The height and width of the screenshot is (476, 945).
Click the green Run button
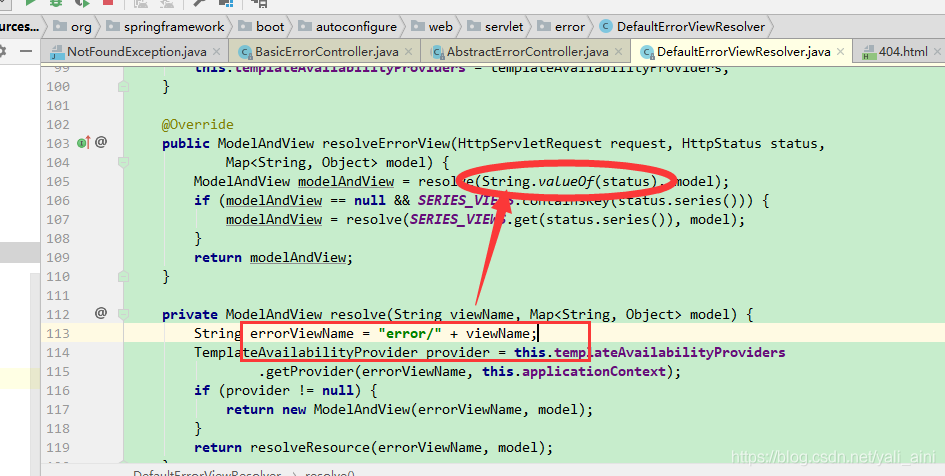[x=30, y=2]
